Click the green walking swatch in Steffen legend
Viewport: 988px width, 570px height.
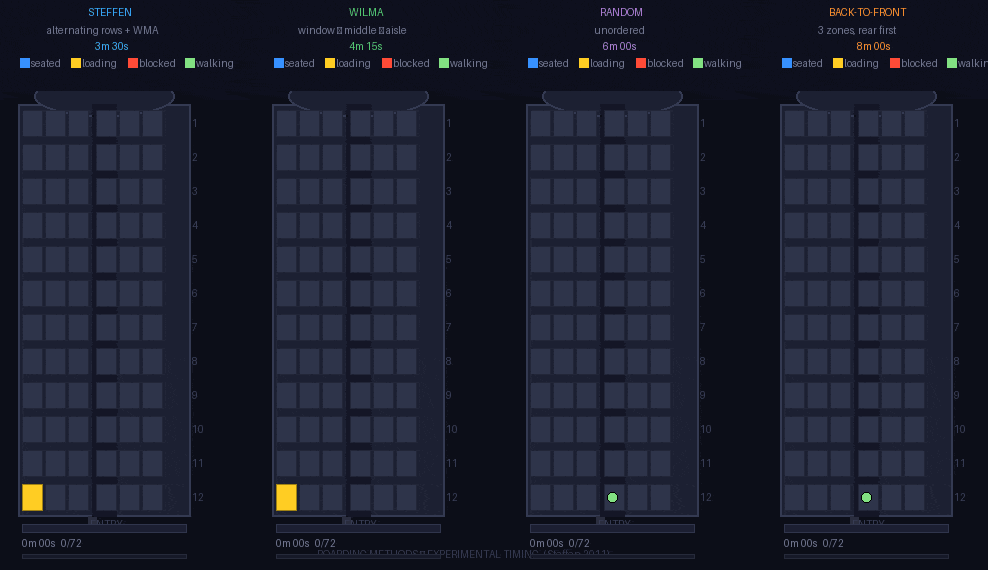point(190,63)
